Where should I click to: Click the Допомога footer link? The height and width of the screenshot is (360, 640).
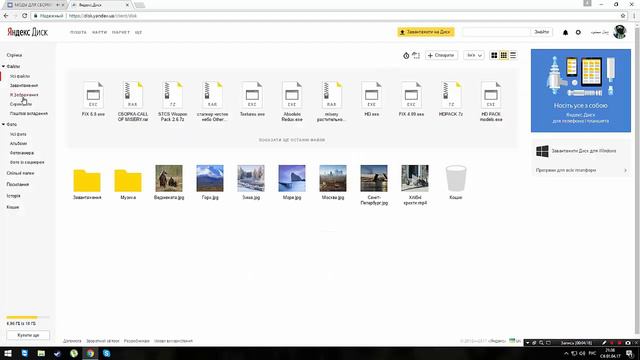click(x=72, y=341)
